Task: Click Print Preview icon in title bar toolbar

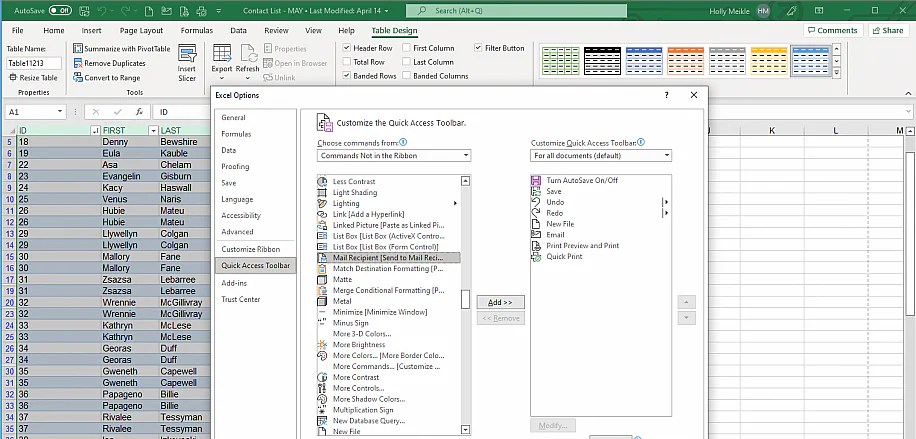Action: (184, 11)
